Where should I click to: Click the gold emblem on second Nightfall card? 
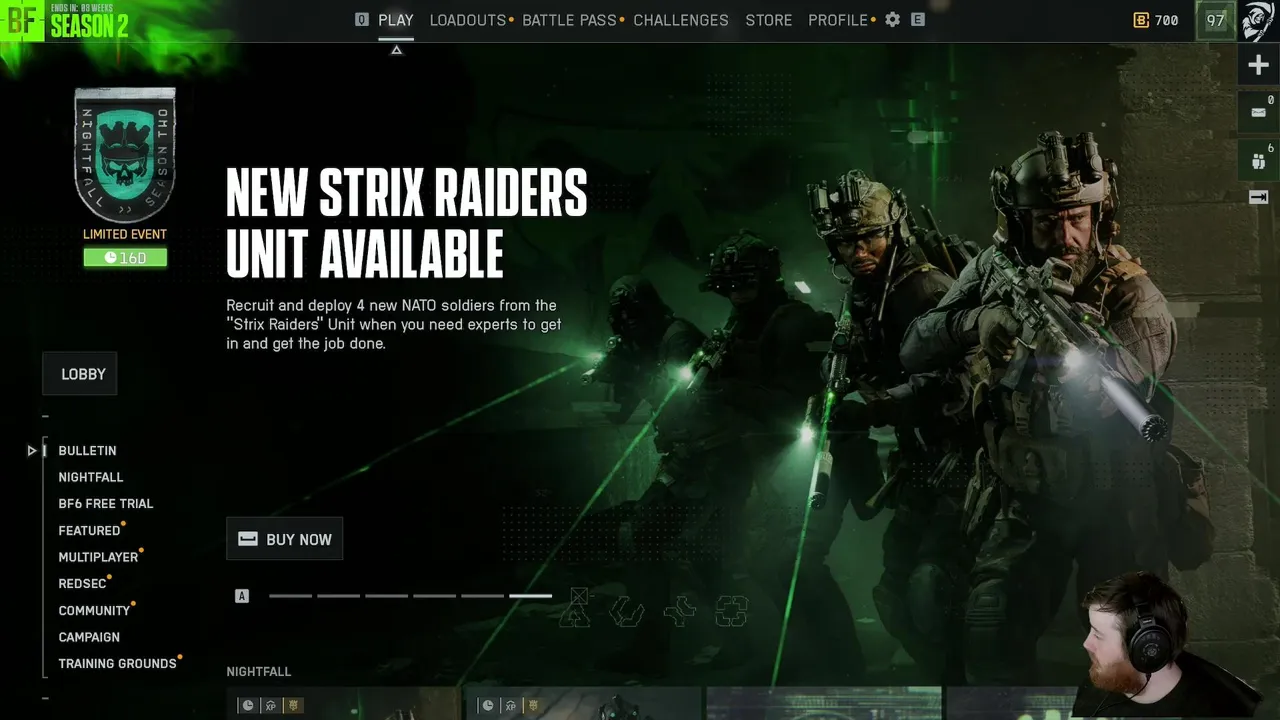click(533, 705)
